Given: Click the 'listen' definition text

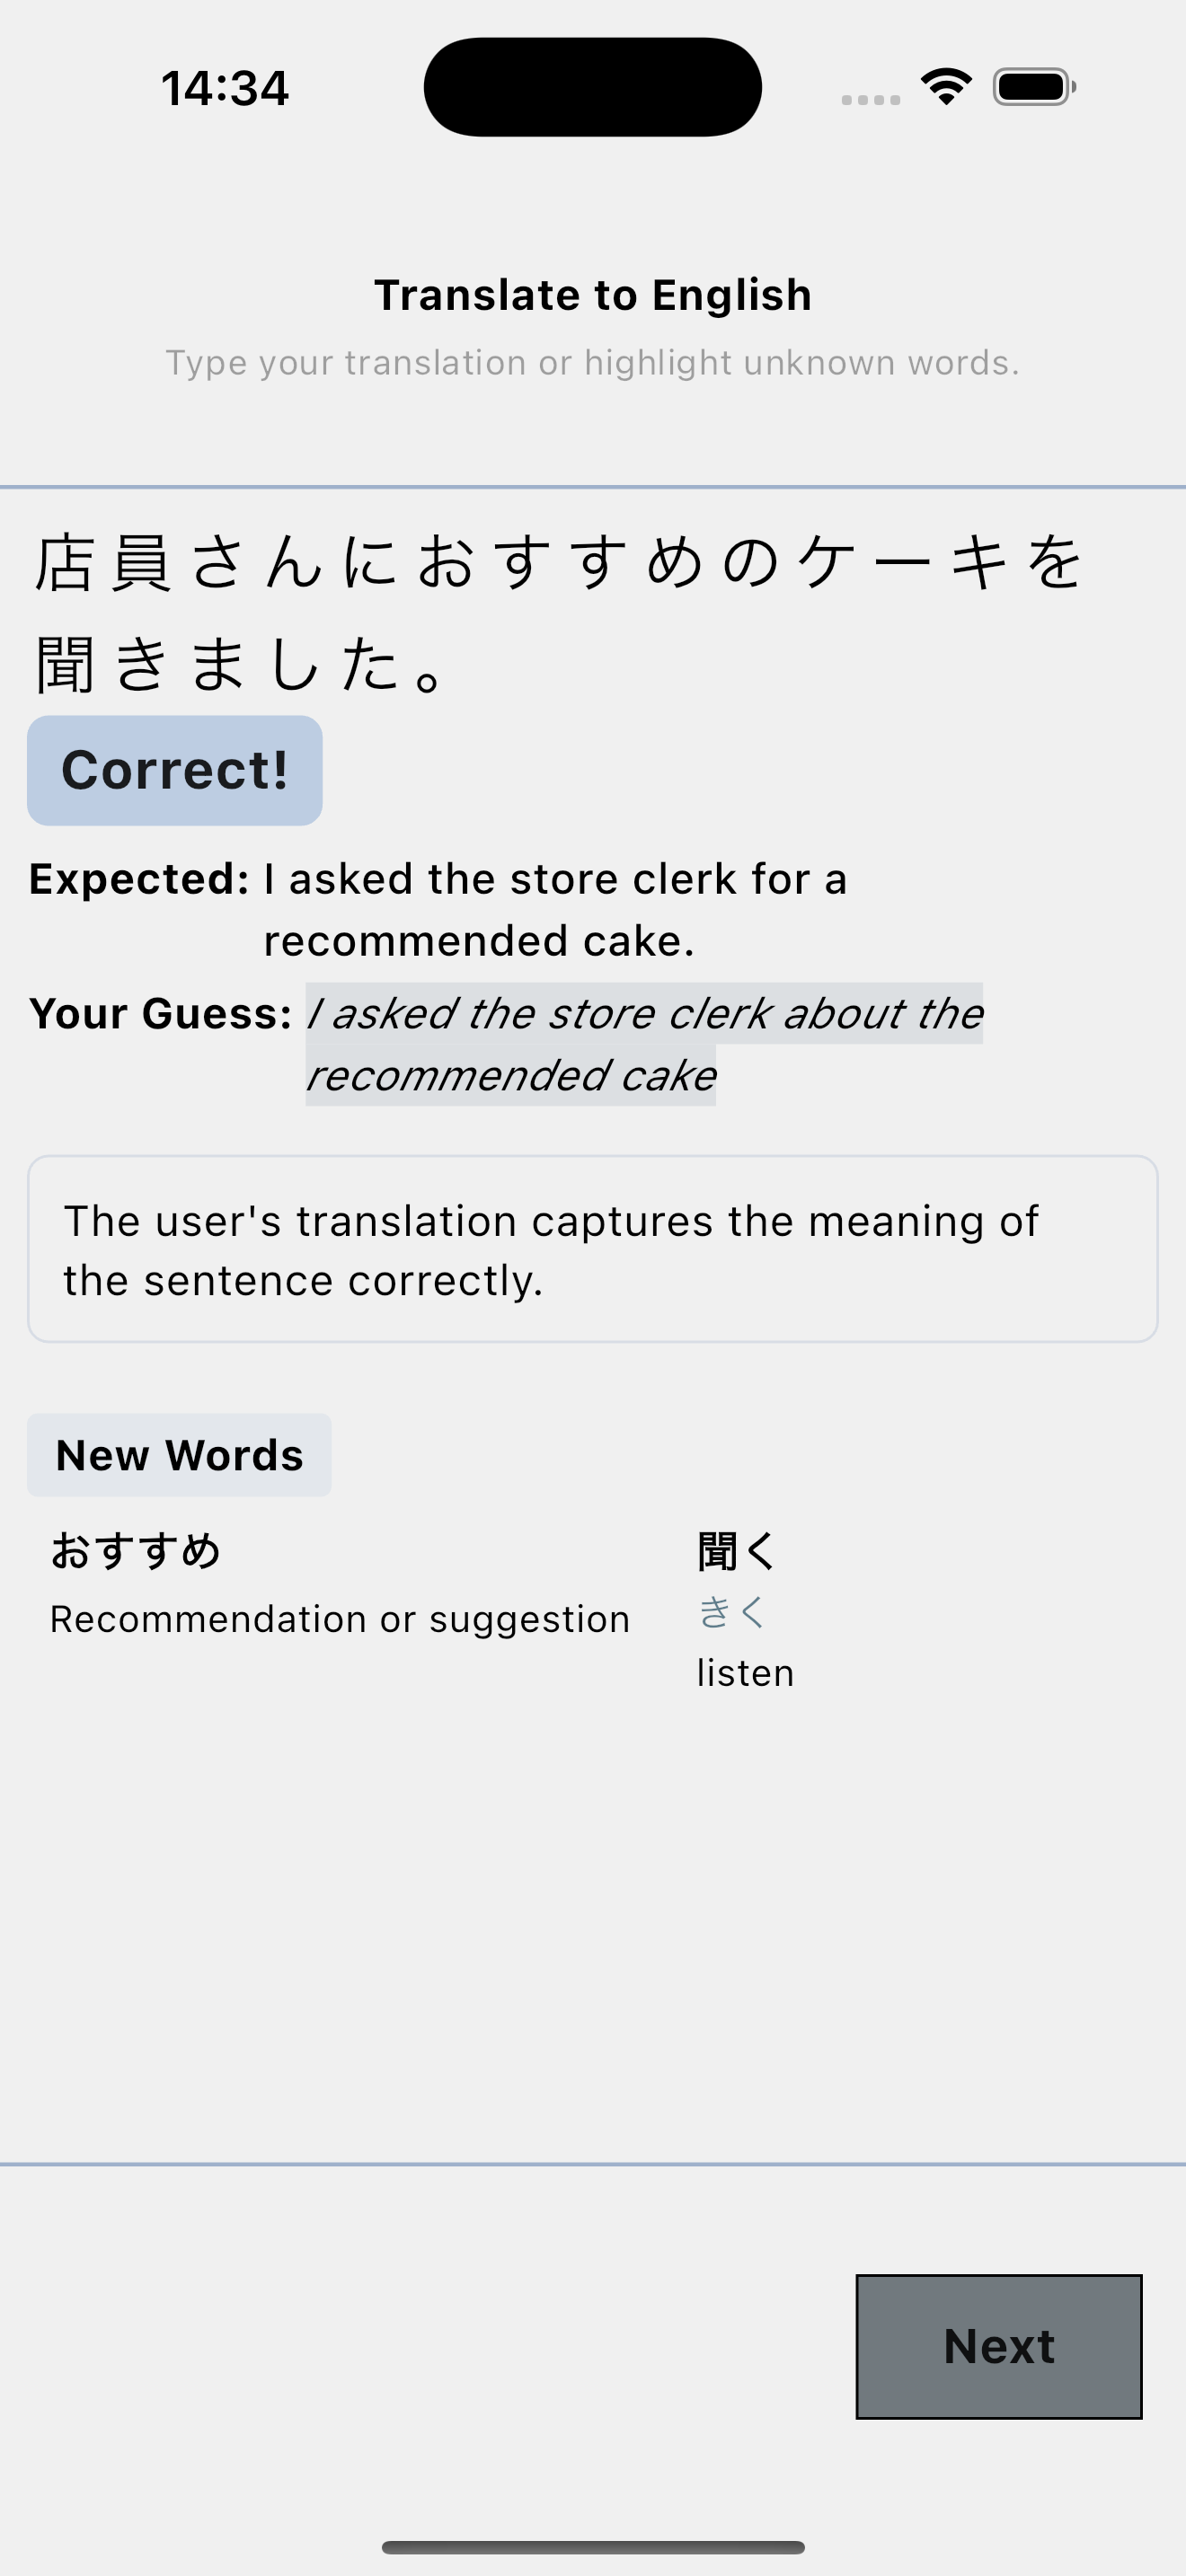Looking at the screenshot, I should [x=745, y=1673].
